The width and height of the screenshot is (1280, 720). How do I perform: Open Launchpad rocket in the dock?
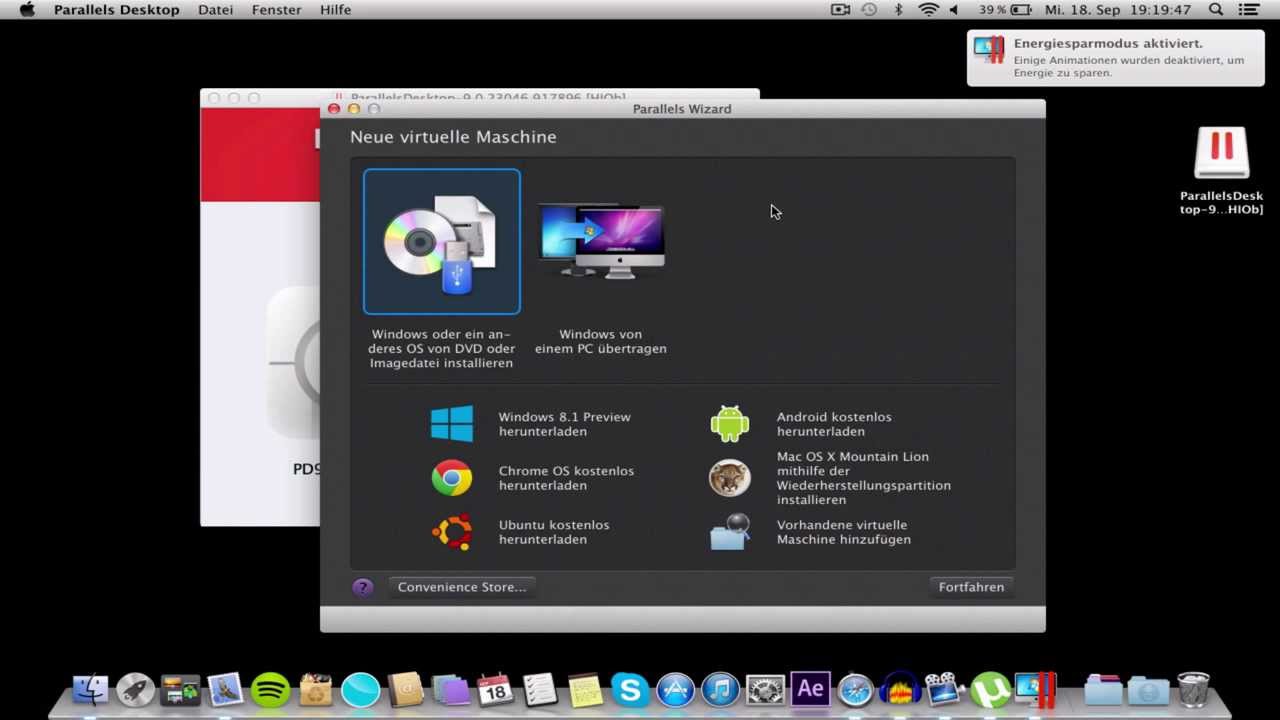[x=135, y=690]
